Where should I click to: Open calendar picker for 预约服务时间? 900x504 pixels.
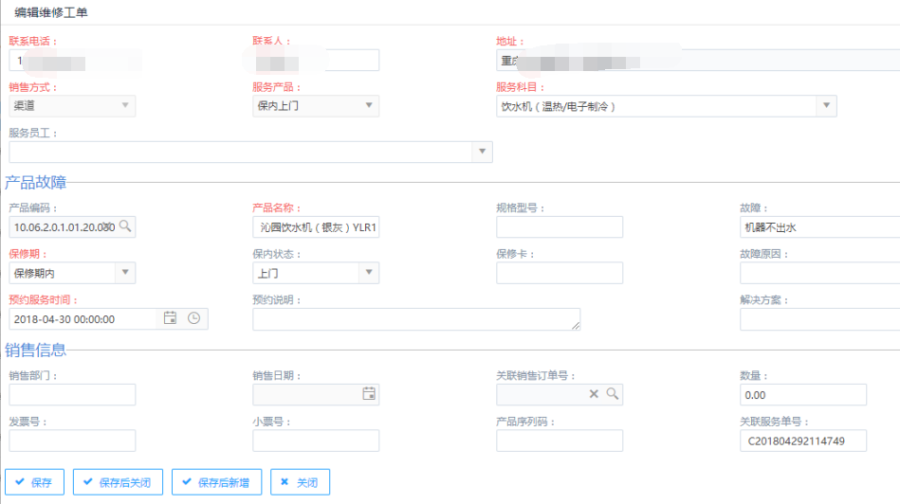[170, 319]
